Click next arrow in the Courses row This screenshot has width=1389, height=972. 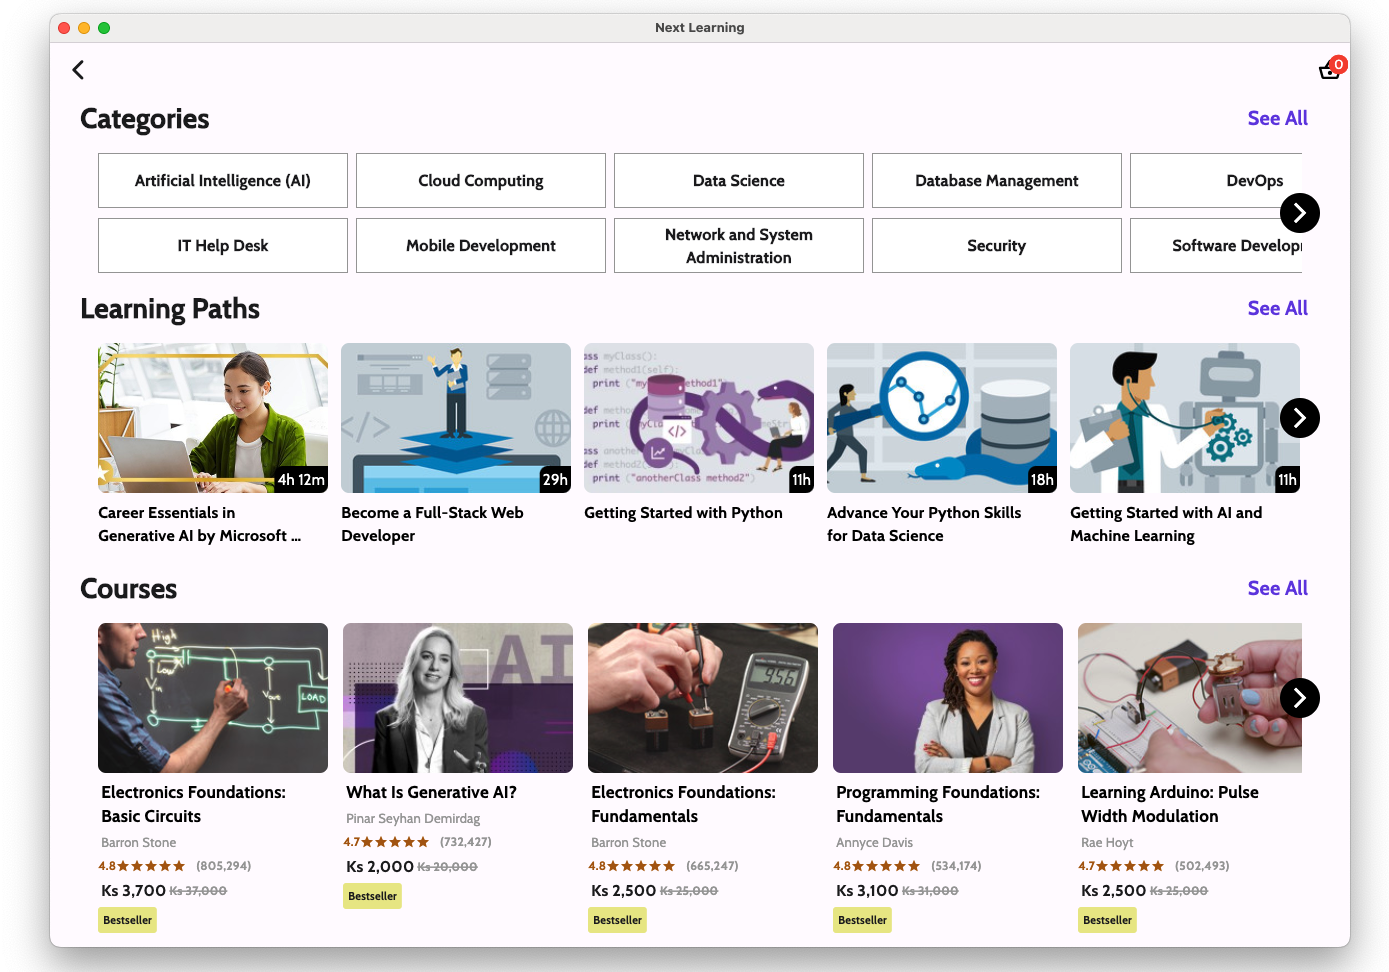[1299, 698]
